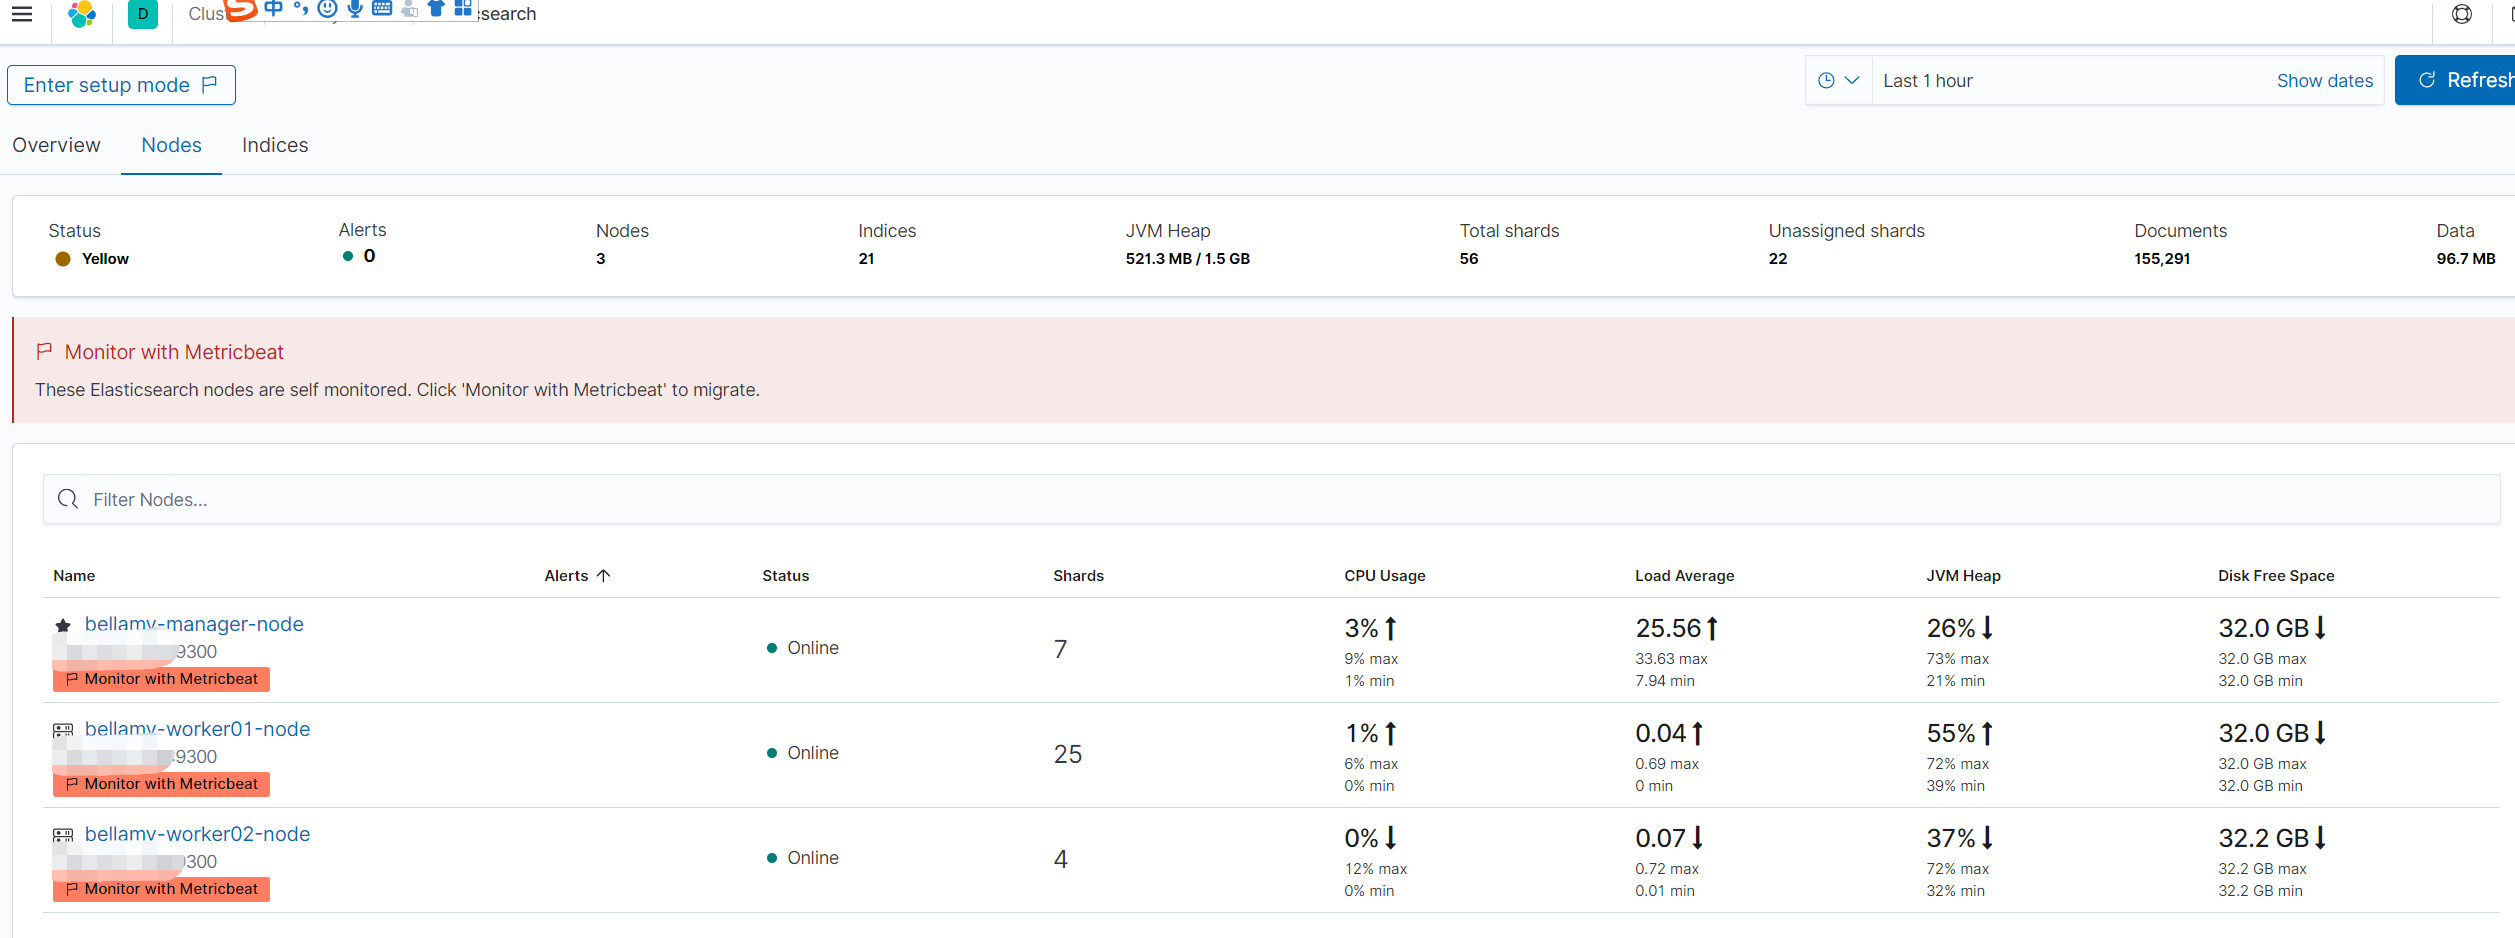2515x938 pixels.
Task: Click Online status of manager node
Action: [x=803, y=648]
